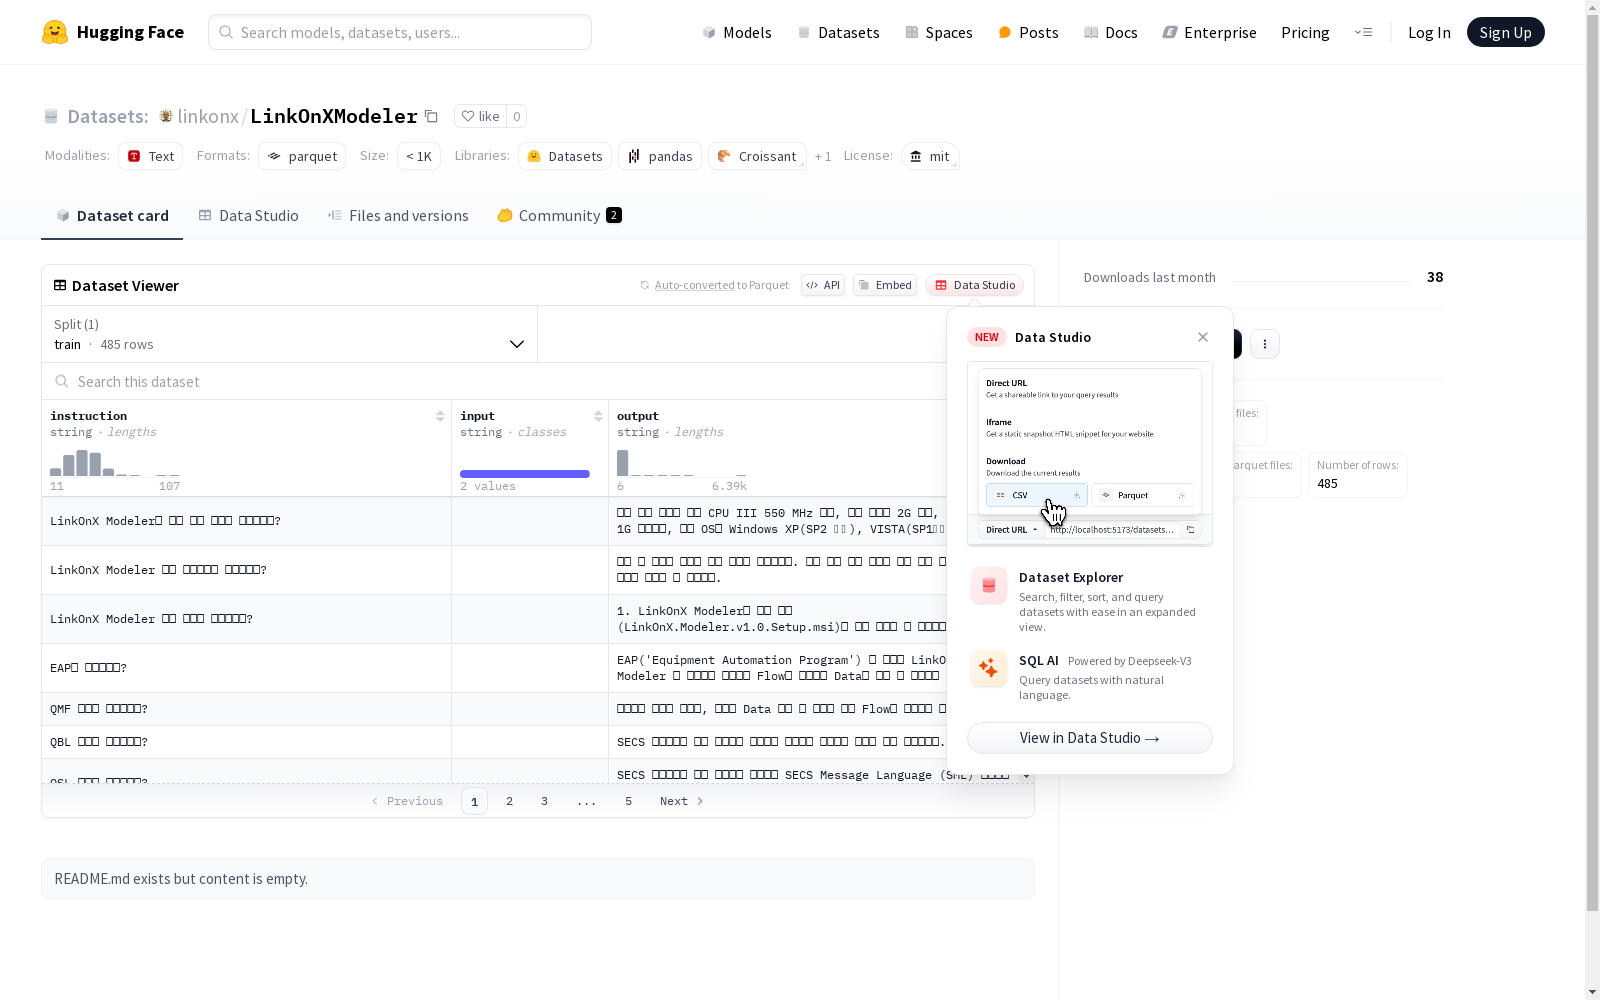Screen dimensions: 1600x1000
Task: Sort the instruction column with its arrows
Action: (x=440, y=416)
